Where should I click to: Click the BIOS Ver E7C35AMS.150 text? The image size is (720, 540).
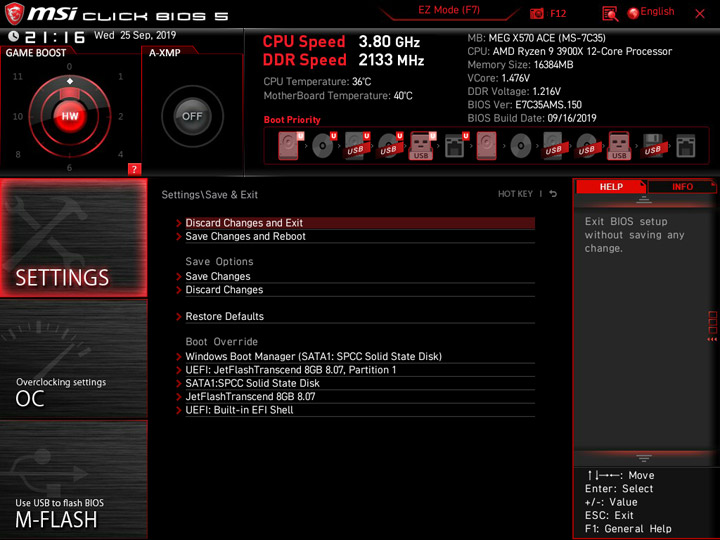click(x=524, y=105)
